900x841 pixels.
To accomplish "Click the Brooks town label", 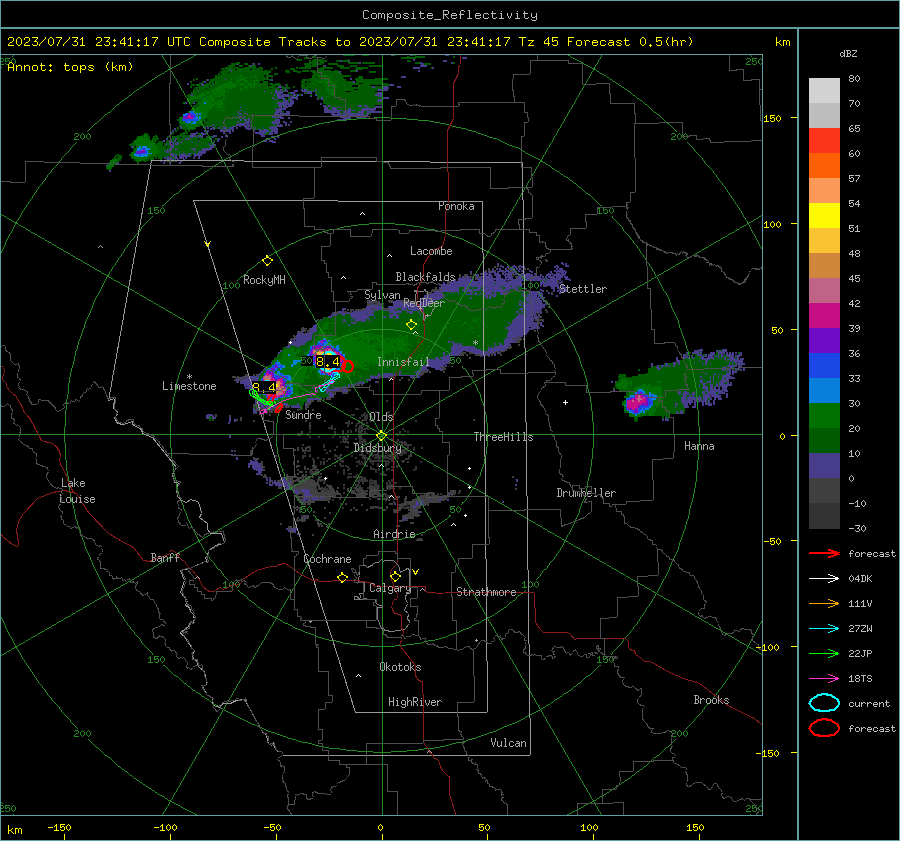I will 711,700.
